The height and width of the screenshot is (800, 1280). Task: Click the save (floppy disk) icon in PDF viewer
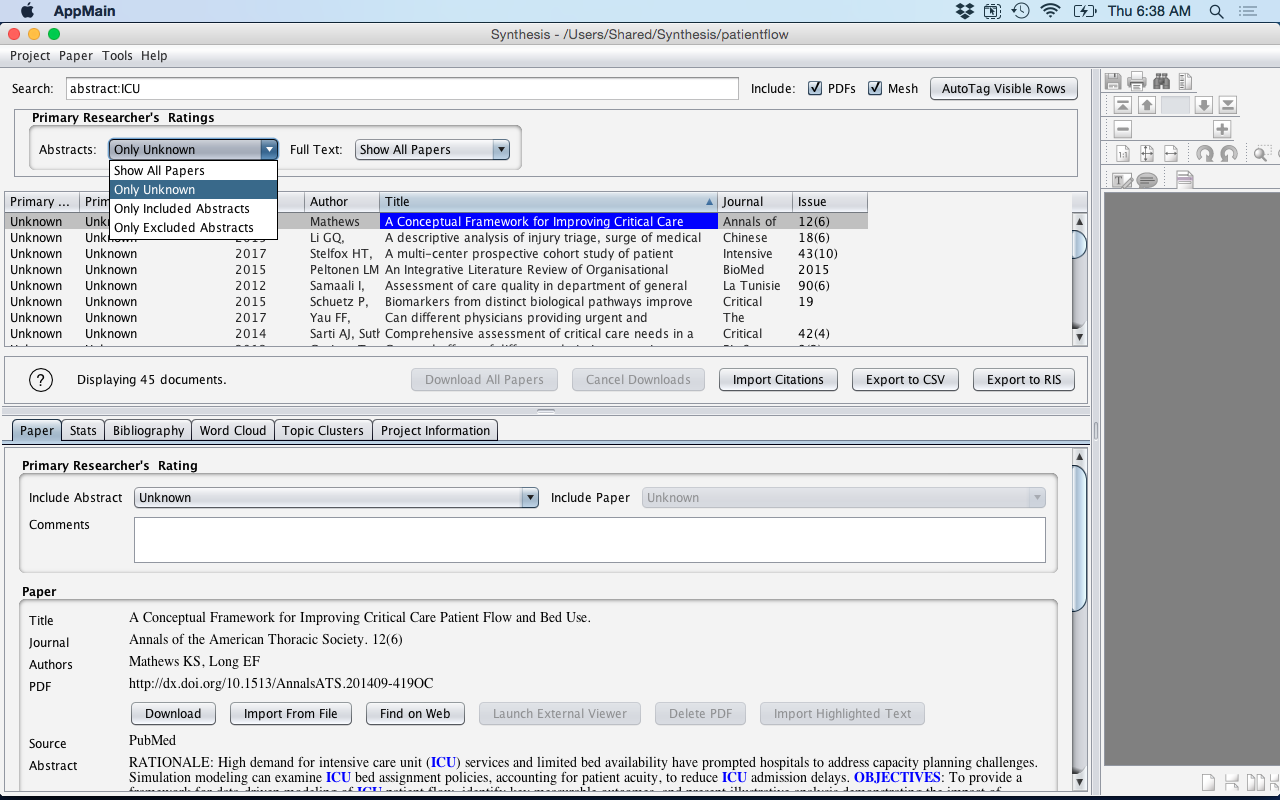point(1113,81)
